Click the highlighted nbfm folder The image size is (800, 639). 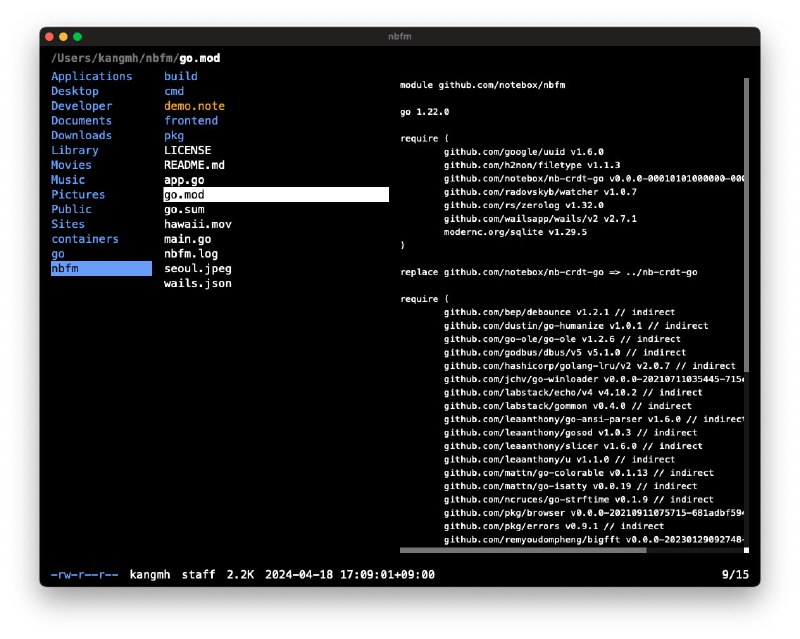(x=100, y=269)
